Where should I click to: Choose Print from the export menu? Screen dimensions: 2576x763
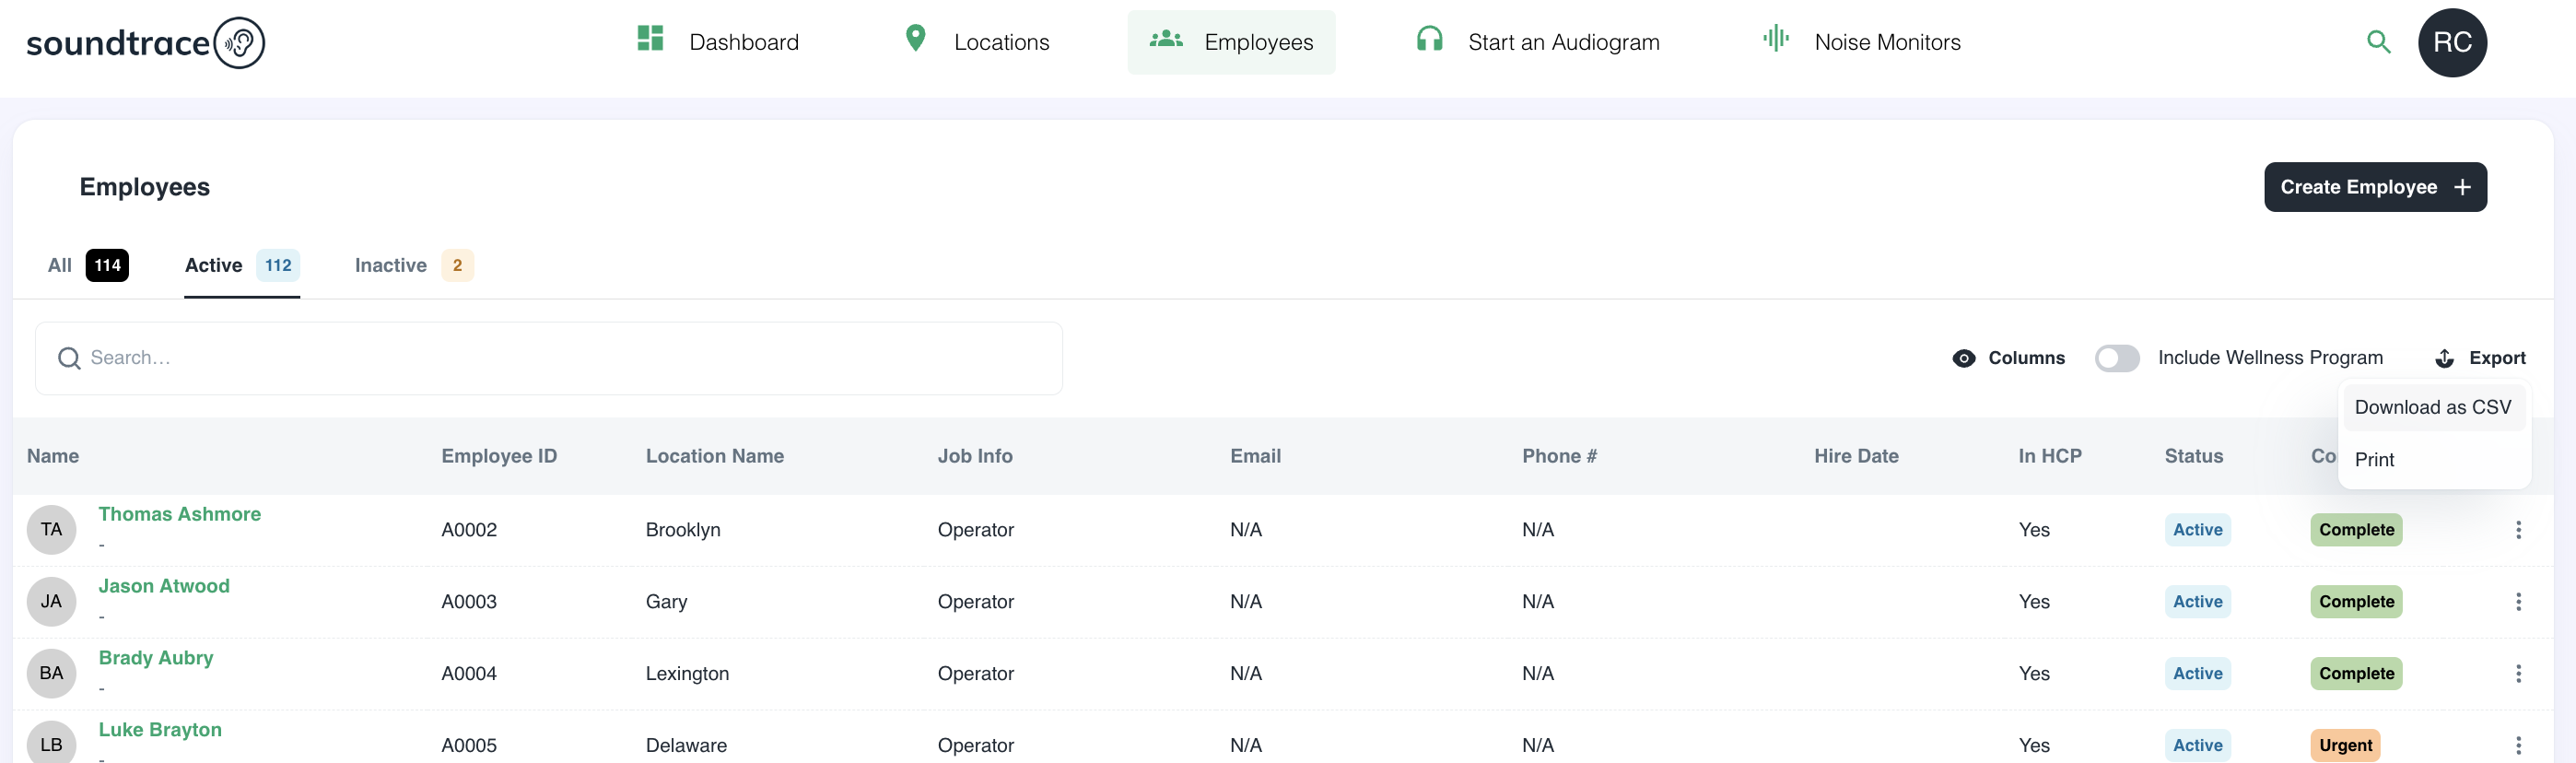pyautogui.click(x=2432, y=460)
